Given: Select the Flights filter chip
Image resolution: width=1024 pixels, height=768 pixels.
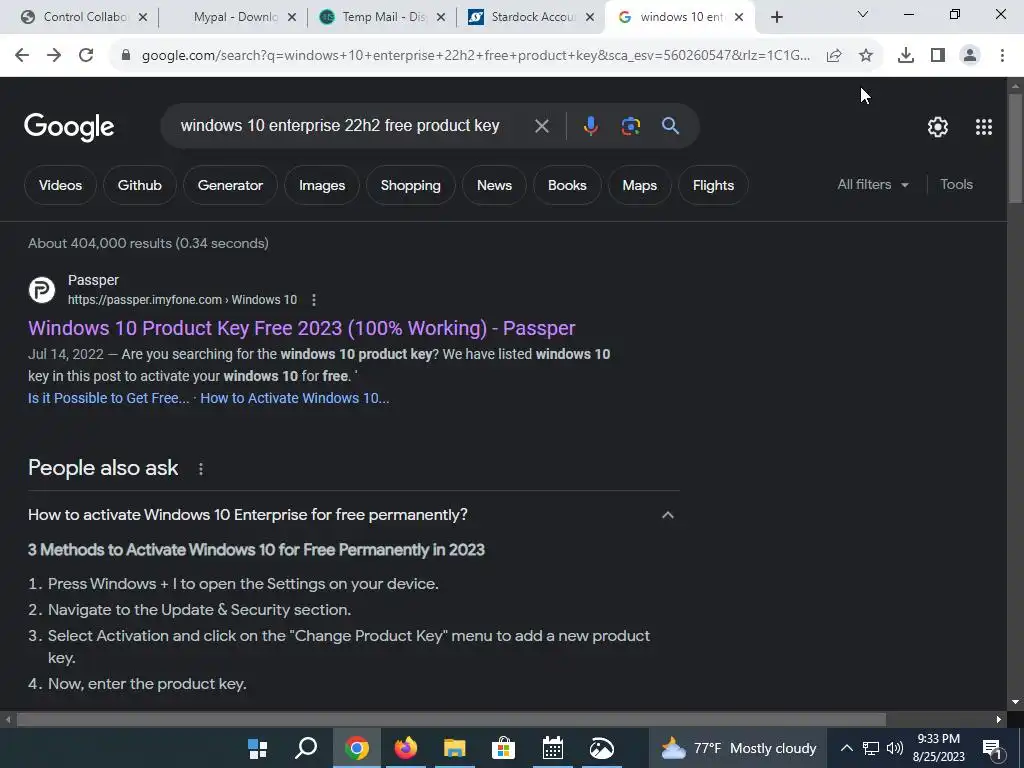Looking at the screenshot, I should coord(713,185).
